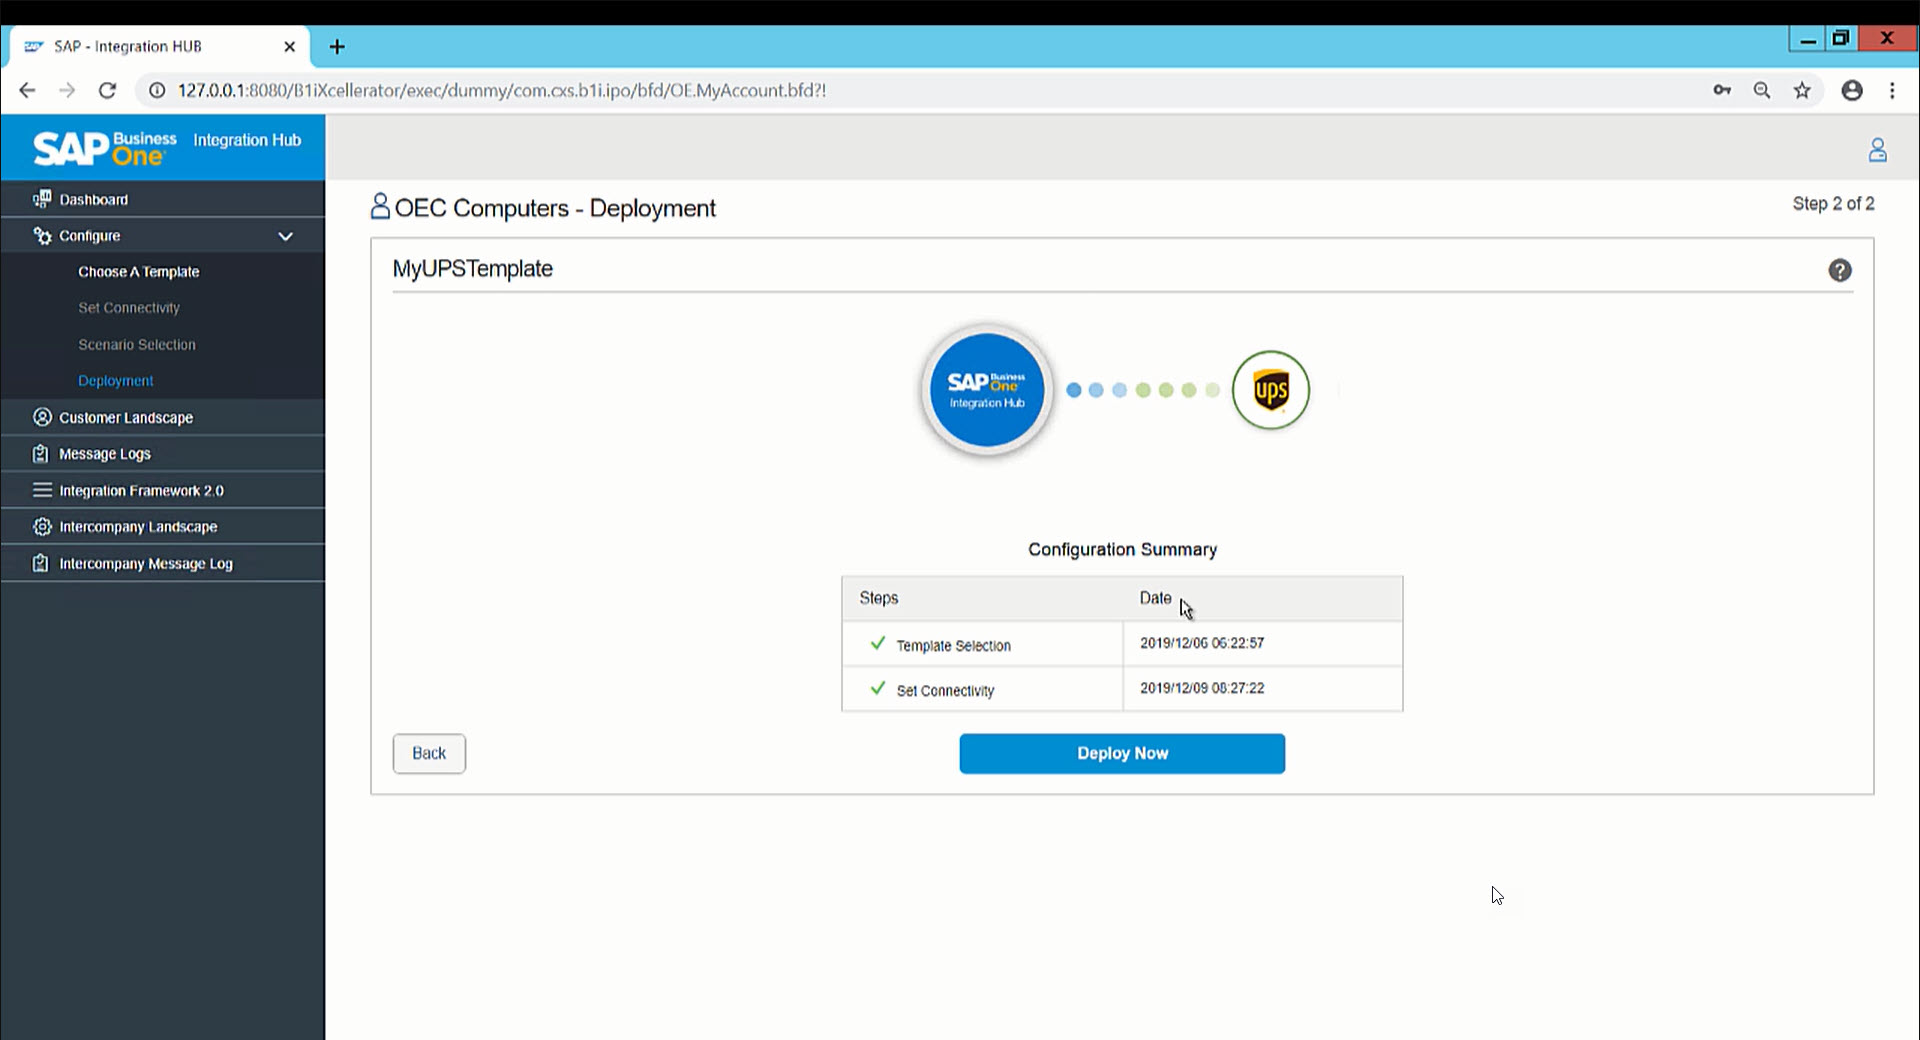Click the site information icon in address bar
Screen dimensions: 1920x1040
pyautogui.click(x=157, y=90)
